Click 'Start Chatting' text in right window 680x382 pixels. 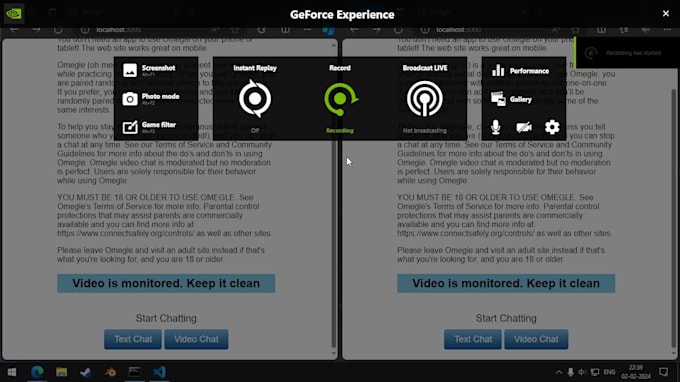[x=506, y=318]
